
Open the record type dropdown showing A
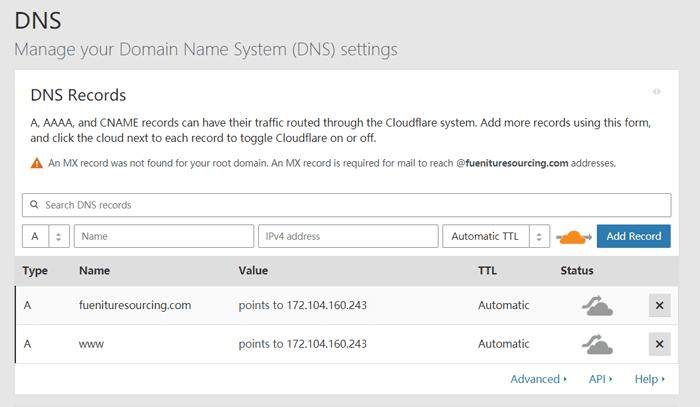[x=46, y=237]
